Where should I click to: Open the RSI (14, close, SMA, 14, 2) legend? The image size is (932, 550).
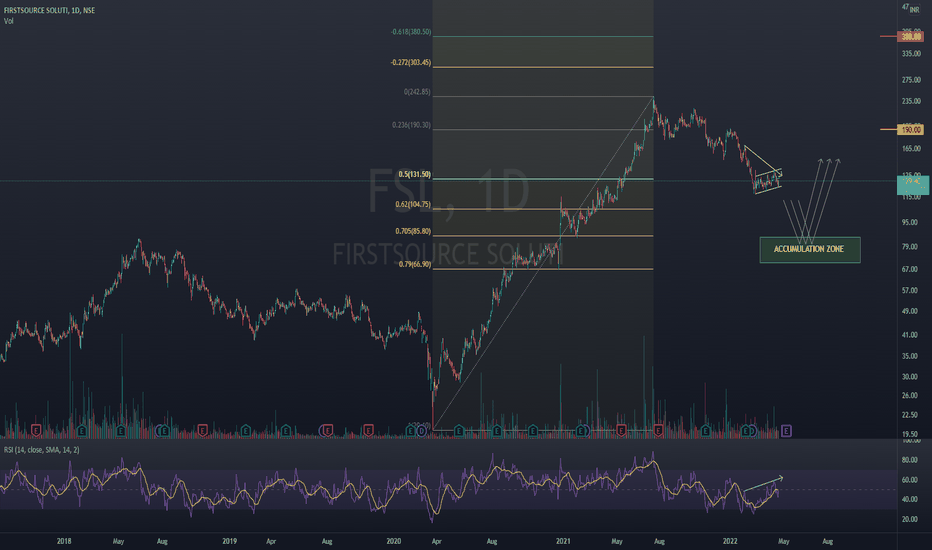point(42,450)
